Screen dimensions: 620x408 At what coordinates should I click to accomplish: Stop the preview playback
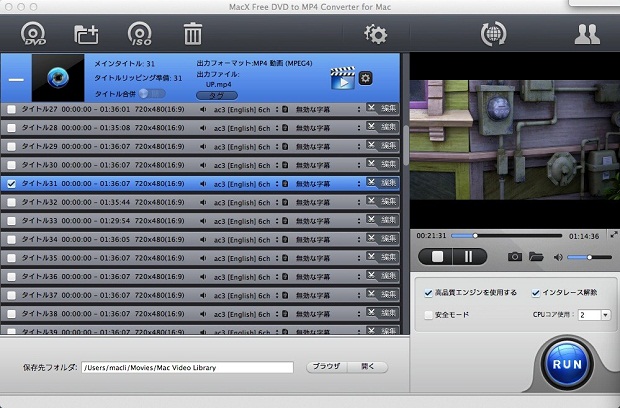pyautogui.click(x=437, y=257)
